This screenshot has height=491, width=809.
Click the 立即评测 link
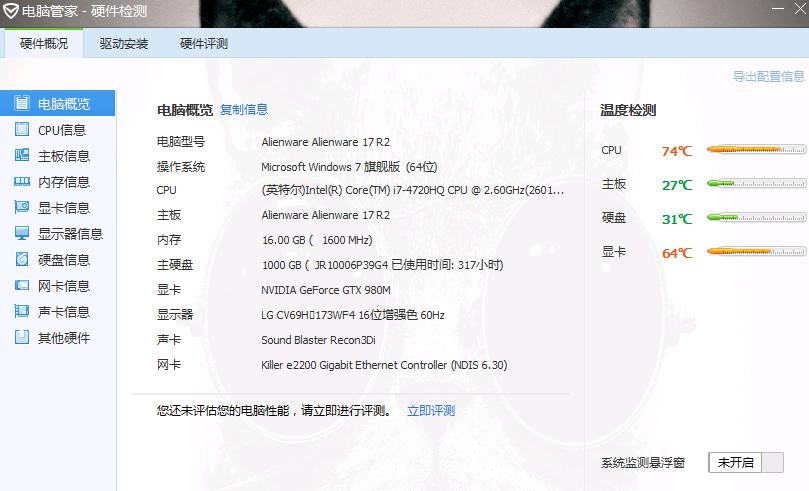[431, 411]
